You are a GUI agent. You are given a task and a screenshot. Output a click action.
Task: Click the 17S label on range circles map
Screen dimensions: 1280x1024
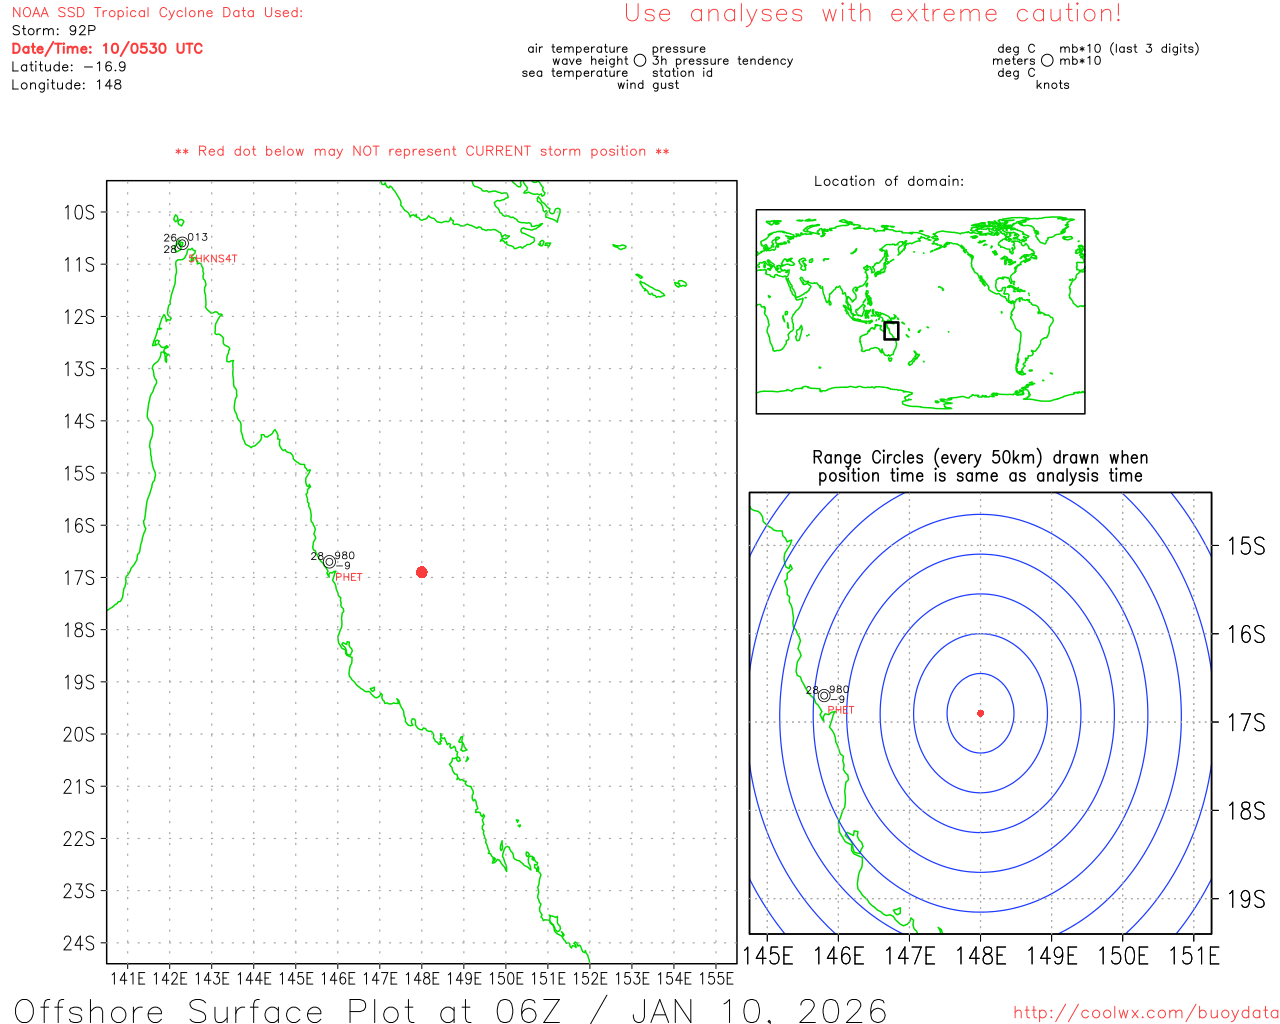pyautogui.click(x=1246, y=722)
